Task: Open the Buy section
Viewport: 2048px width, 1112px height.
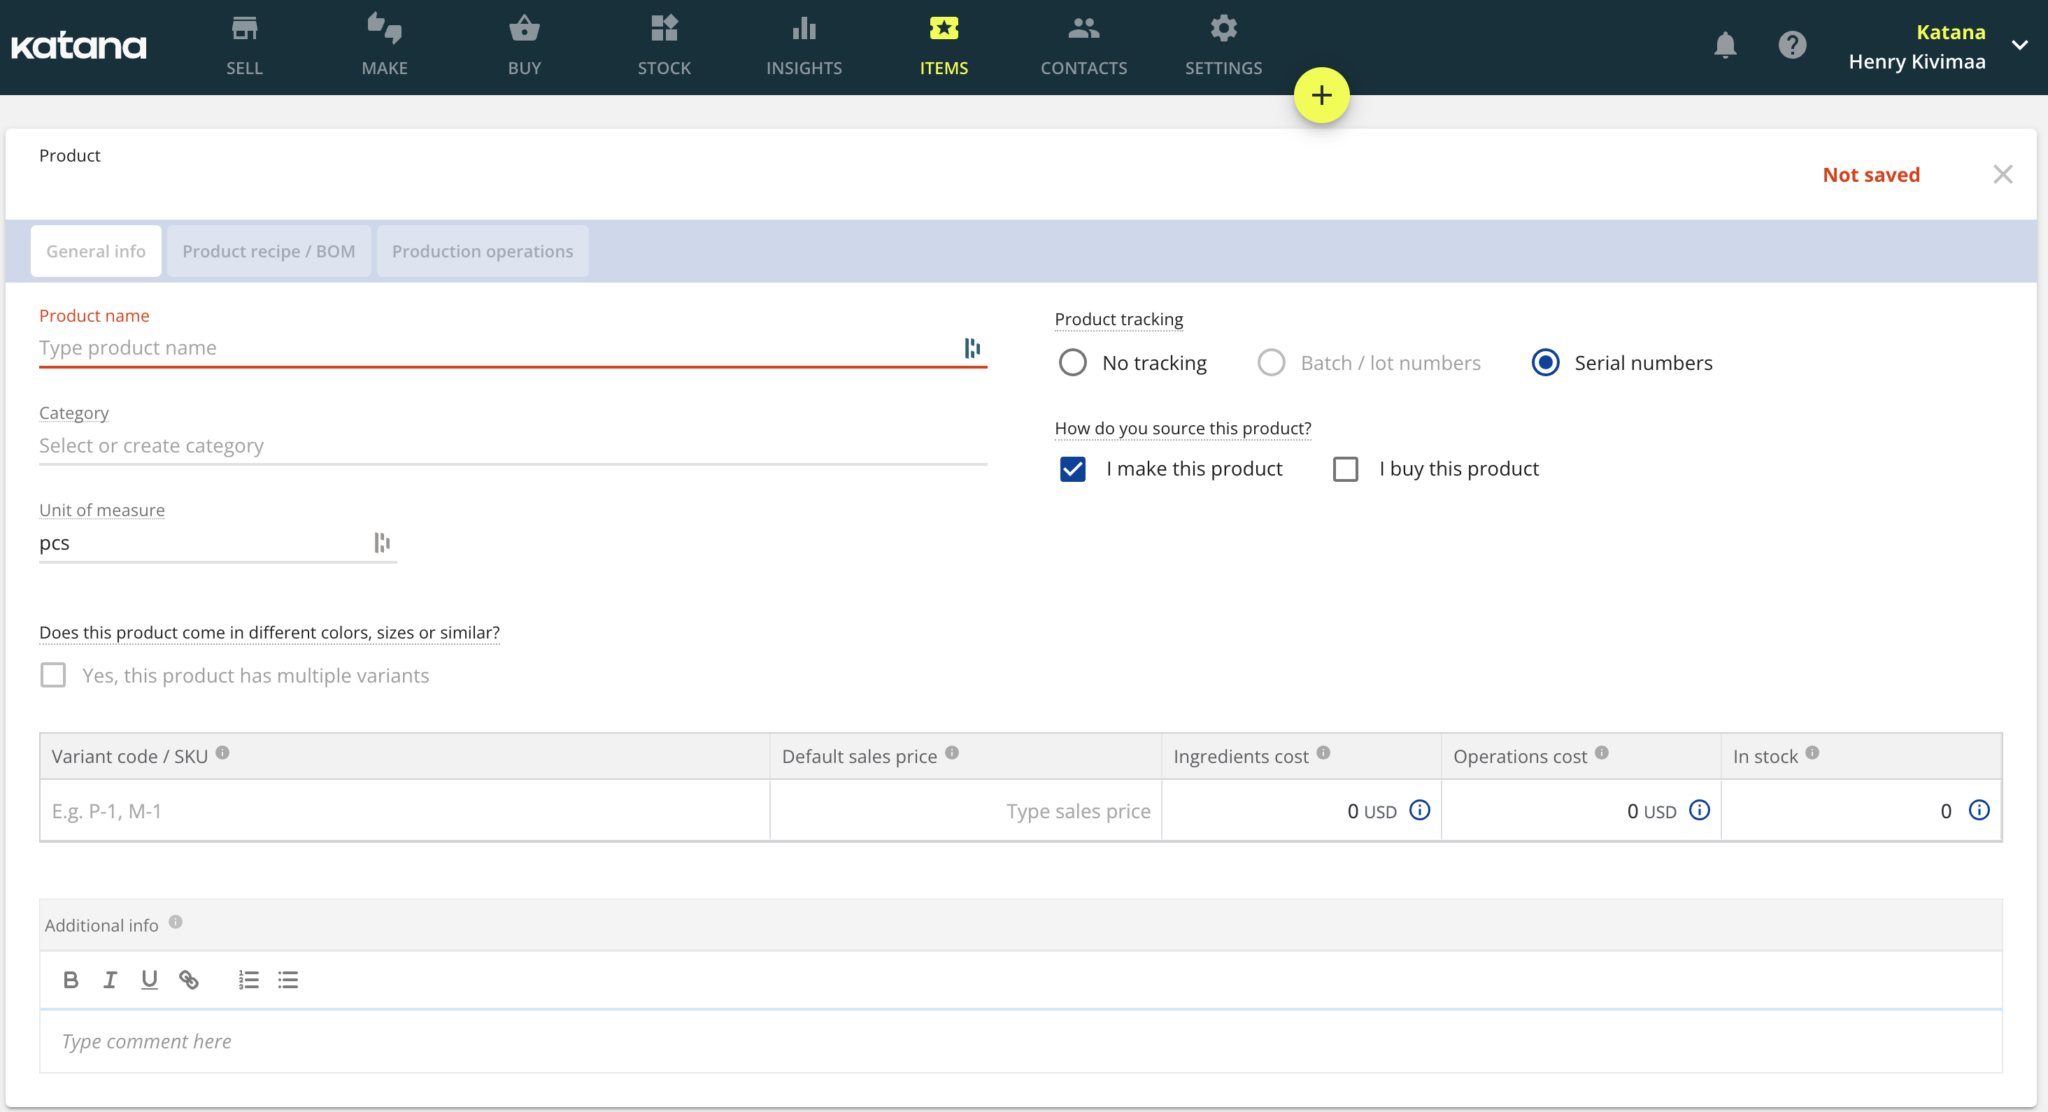Action: pos(524,28)
